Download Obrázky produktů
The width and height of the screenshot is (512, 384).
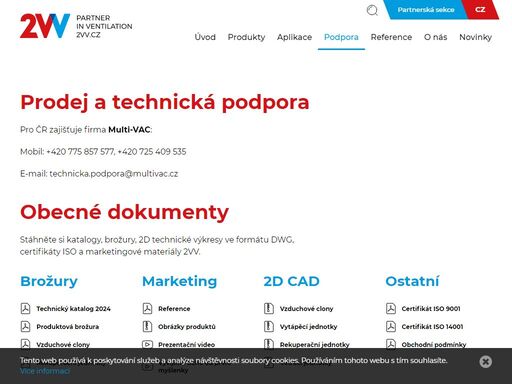[x=187, y=327]
